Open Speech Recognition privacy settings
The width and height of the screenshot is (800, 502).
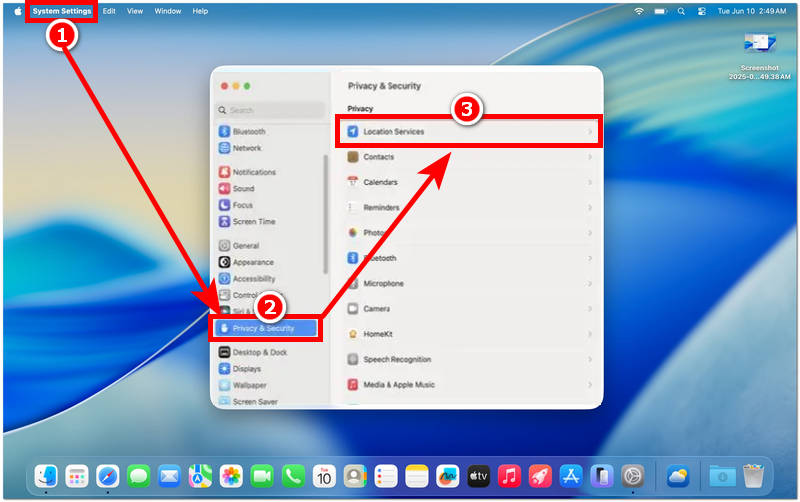(469, 359)
